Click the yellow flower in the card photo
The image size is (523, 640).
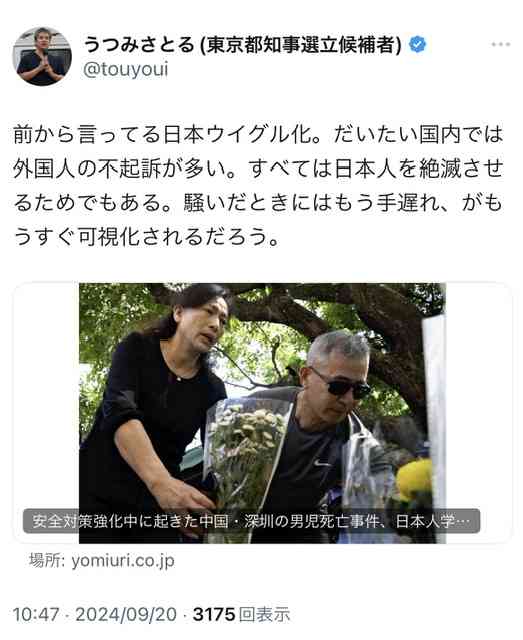point(414,480)
